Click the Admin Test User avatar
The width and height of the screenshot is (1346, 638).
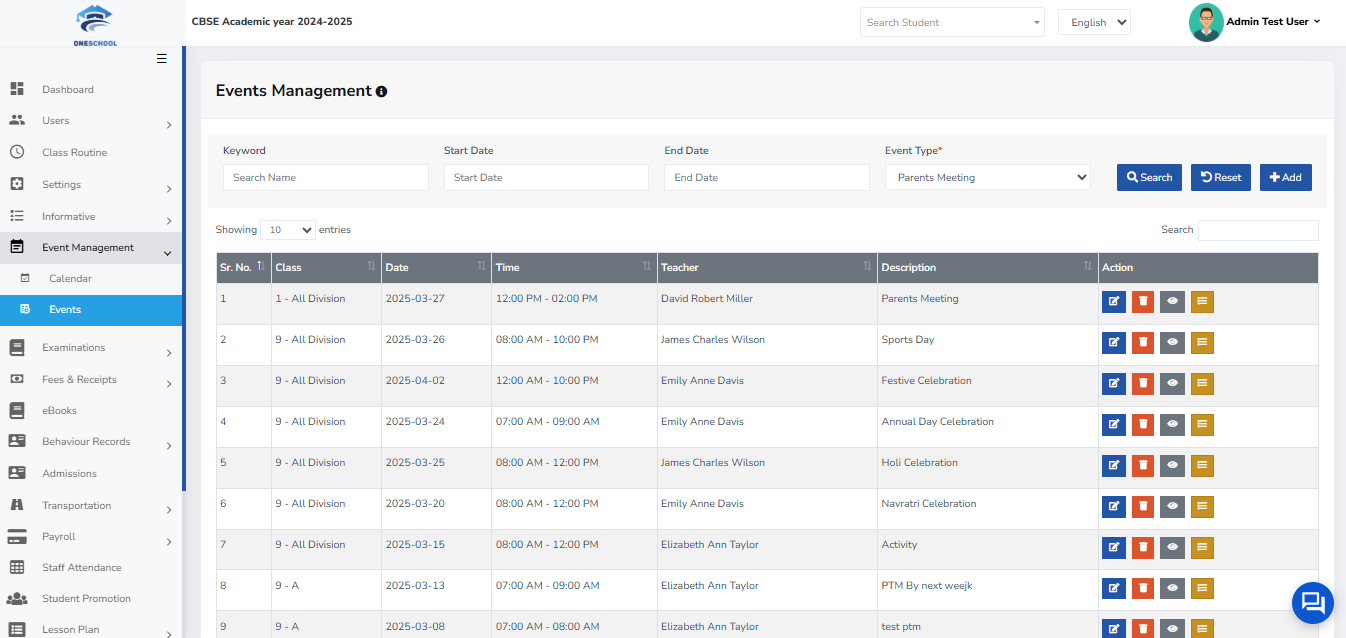click(1206, 22)
